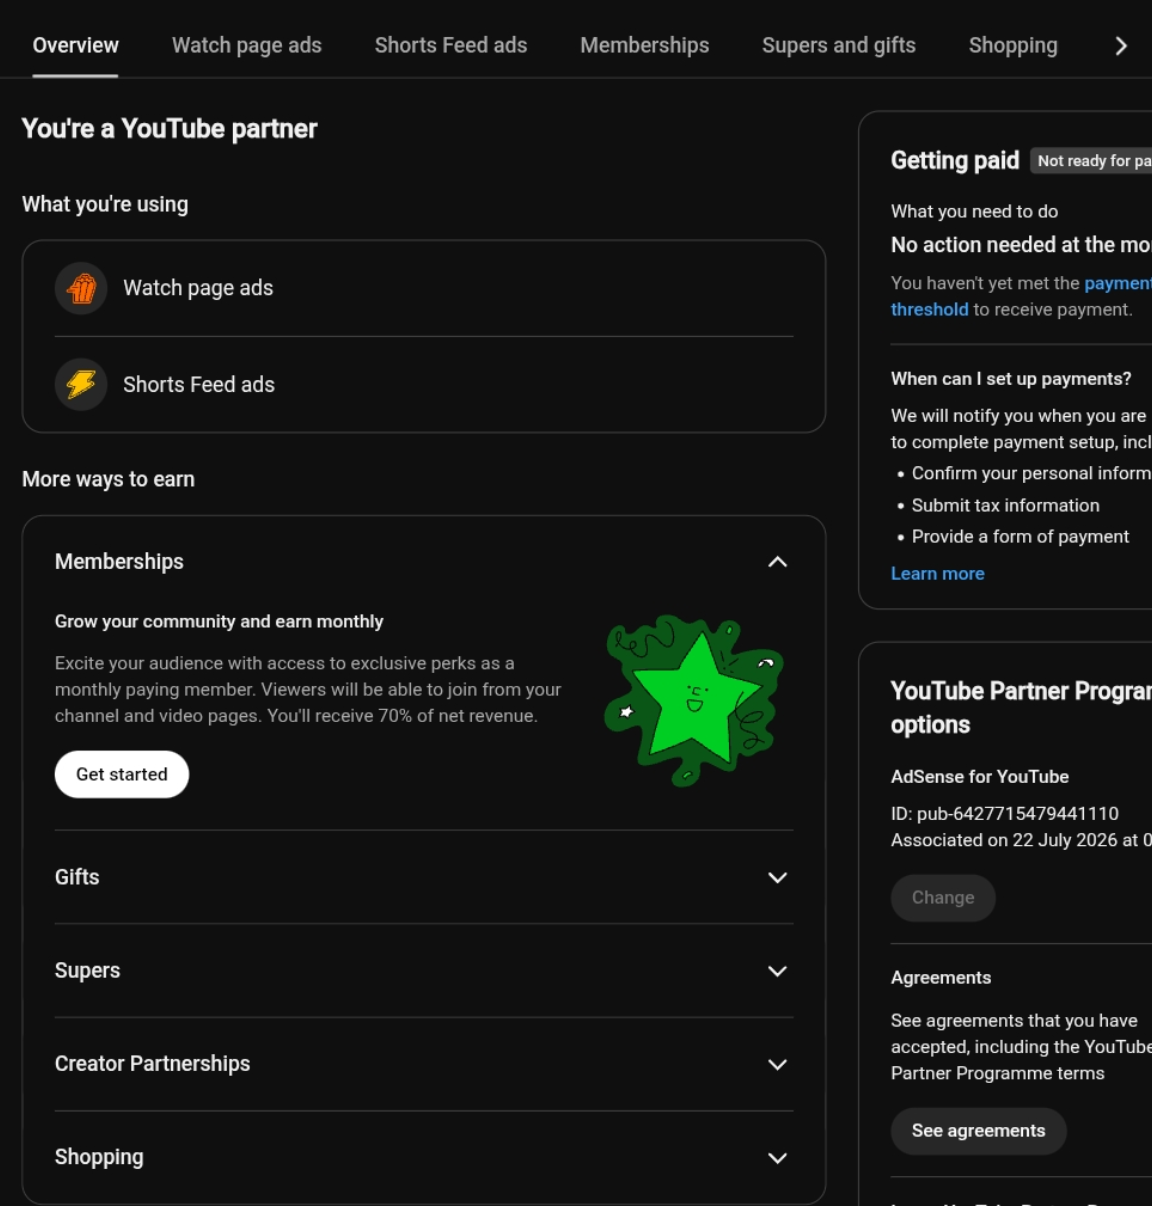
Task: Click the Change AdSense button
Action: tap(943, 898)
